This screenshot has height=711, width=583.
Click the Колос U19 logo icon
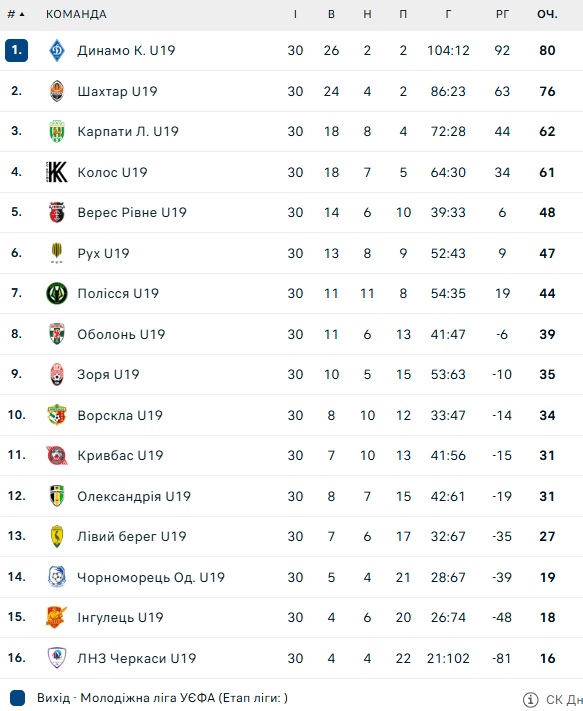pyautogui.click(x=57, y=172)
